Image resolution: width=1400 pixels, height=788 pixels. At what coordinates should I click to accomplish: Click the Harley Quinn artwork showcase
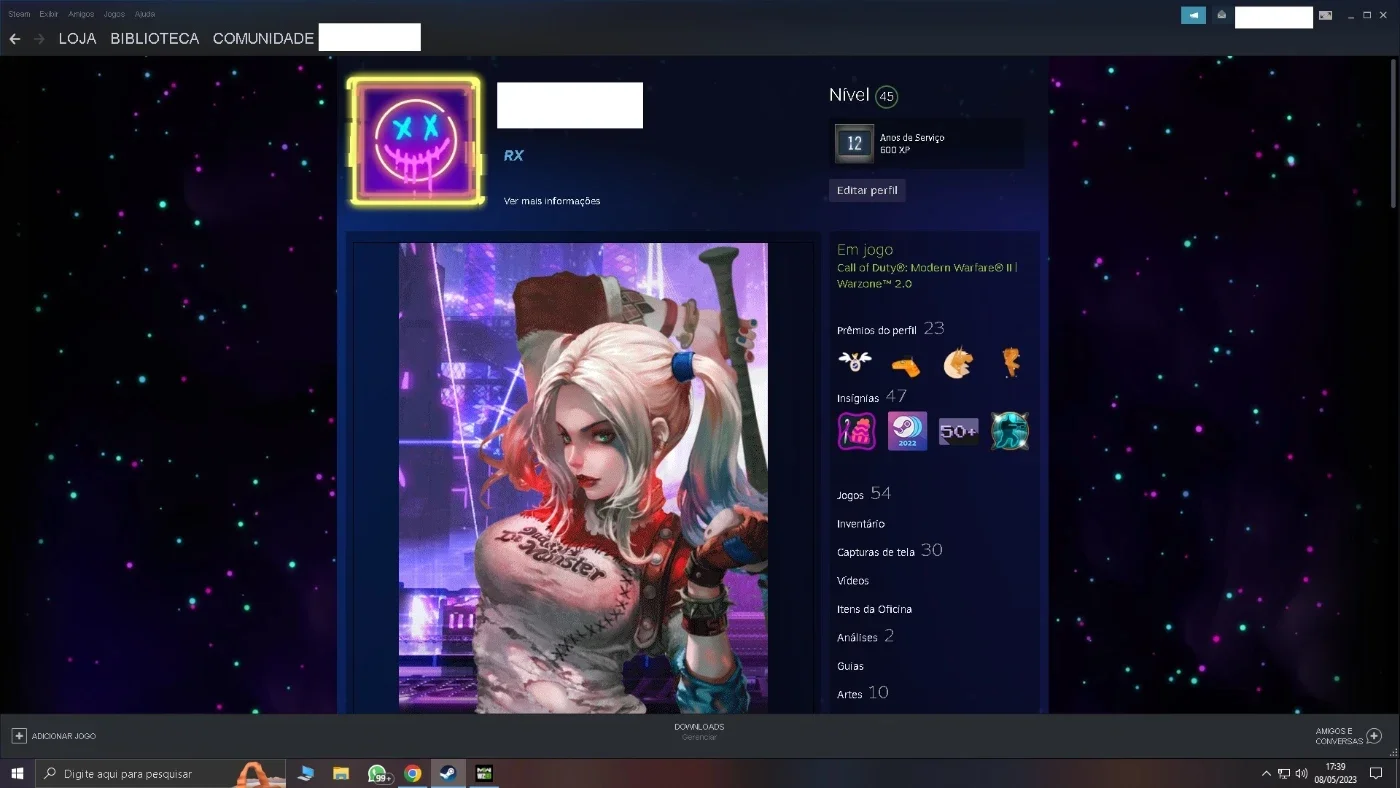coord(583,478)
